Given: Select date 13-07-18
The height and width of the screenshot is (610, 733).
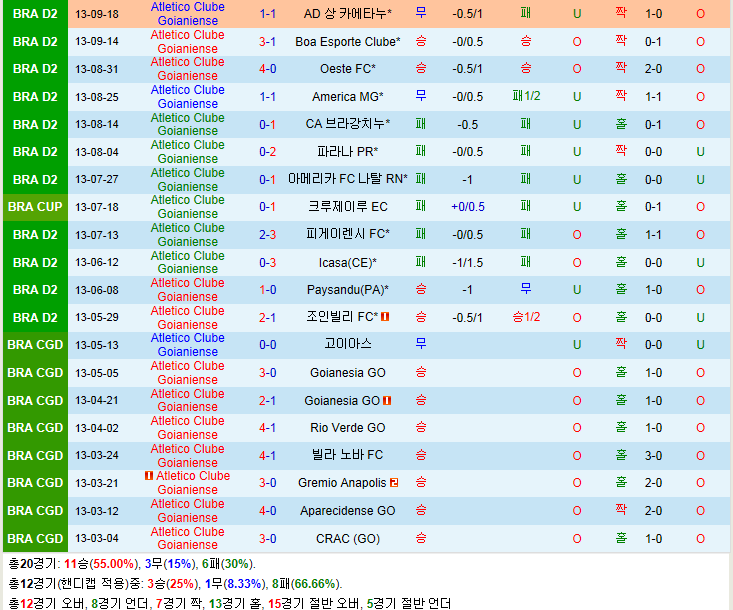Looking at the screenshot, I should [x=97, y=207].
